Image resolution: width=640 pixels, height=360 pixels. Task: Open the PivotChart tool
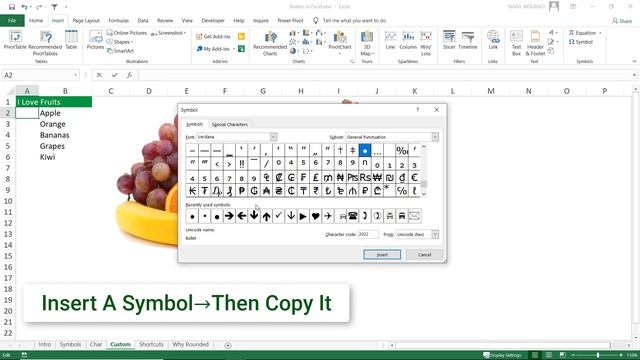(x=340, y=42)
